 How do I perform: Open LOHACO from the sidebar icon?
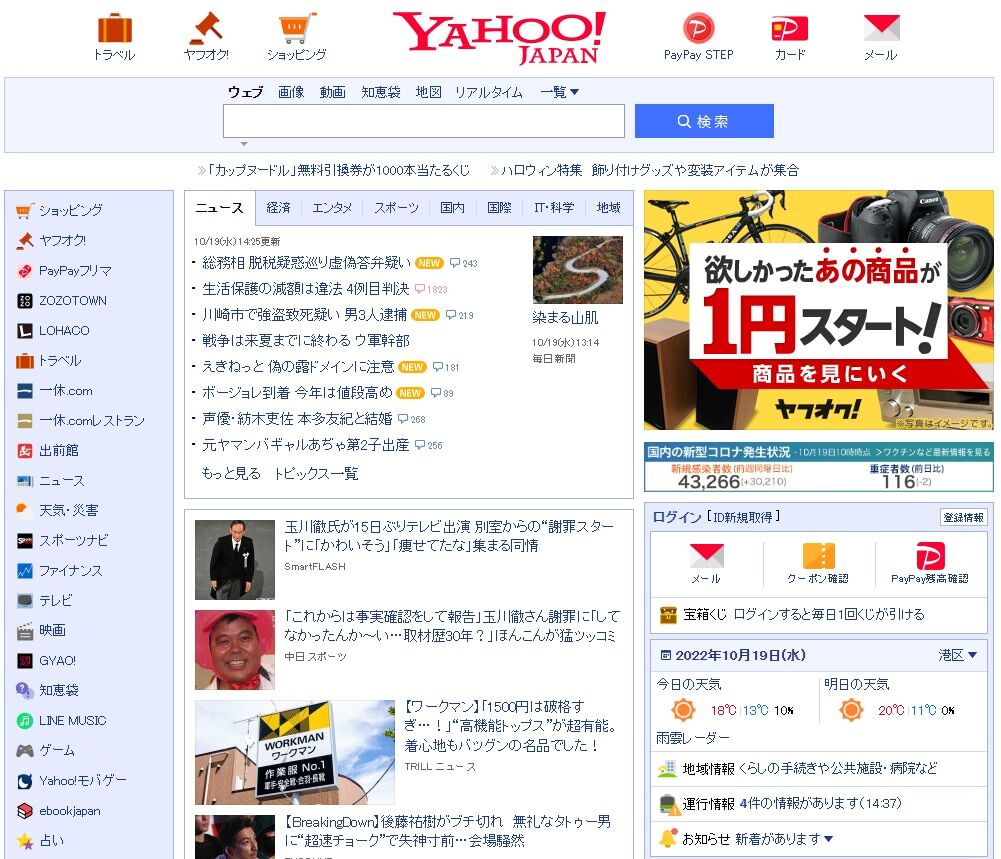pyautogui.click(x=24, y=330)
